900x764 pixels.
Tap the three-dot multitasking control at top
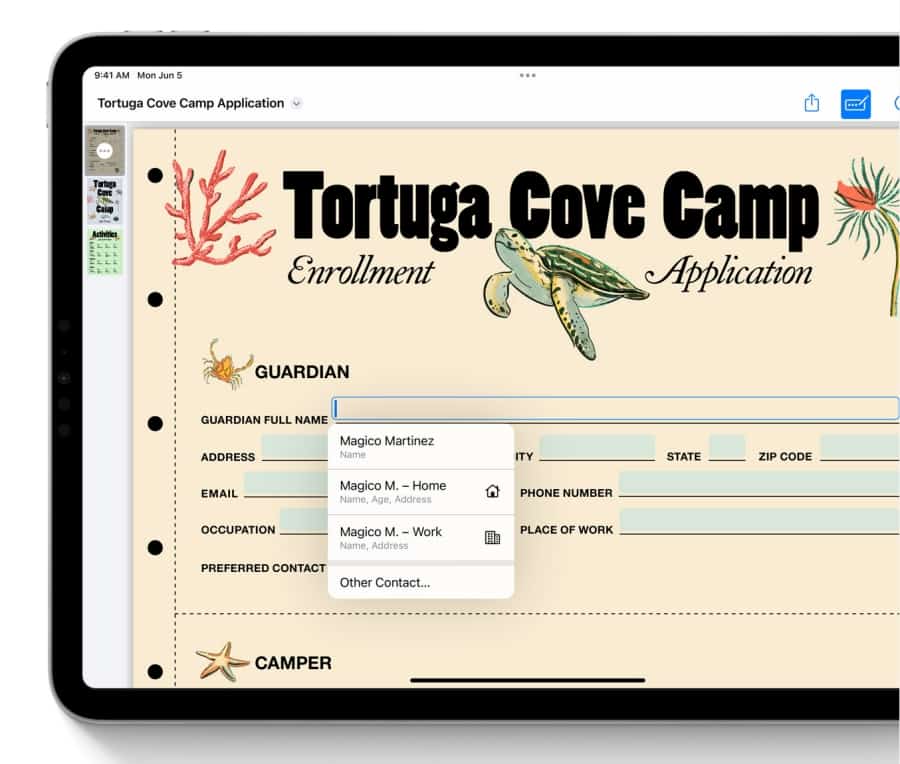tap(527, 76)
